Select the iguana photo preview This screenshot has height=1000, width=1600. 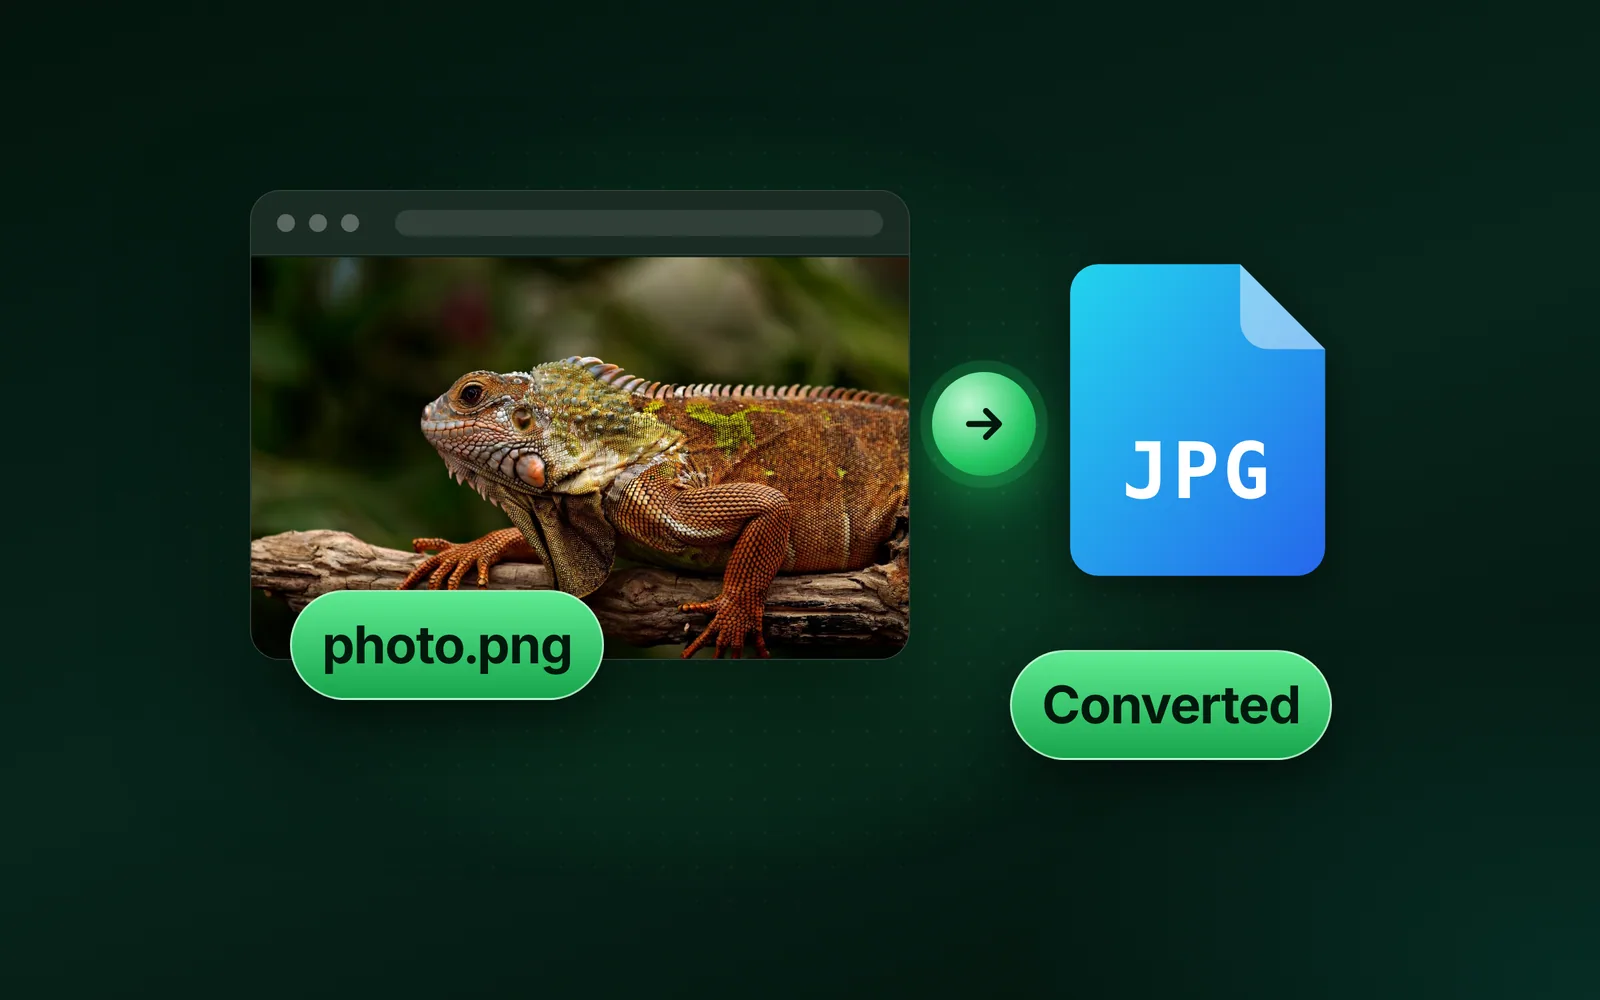[x=580, y=457]
